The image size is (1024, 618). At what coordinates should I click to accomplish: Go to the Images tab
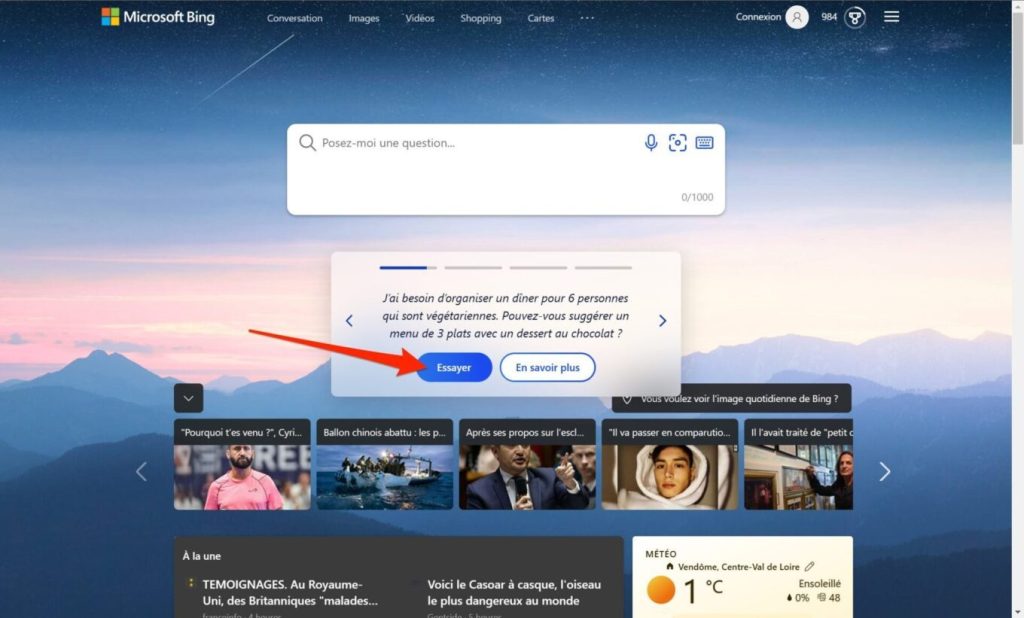pos(364,18)
